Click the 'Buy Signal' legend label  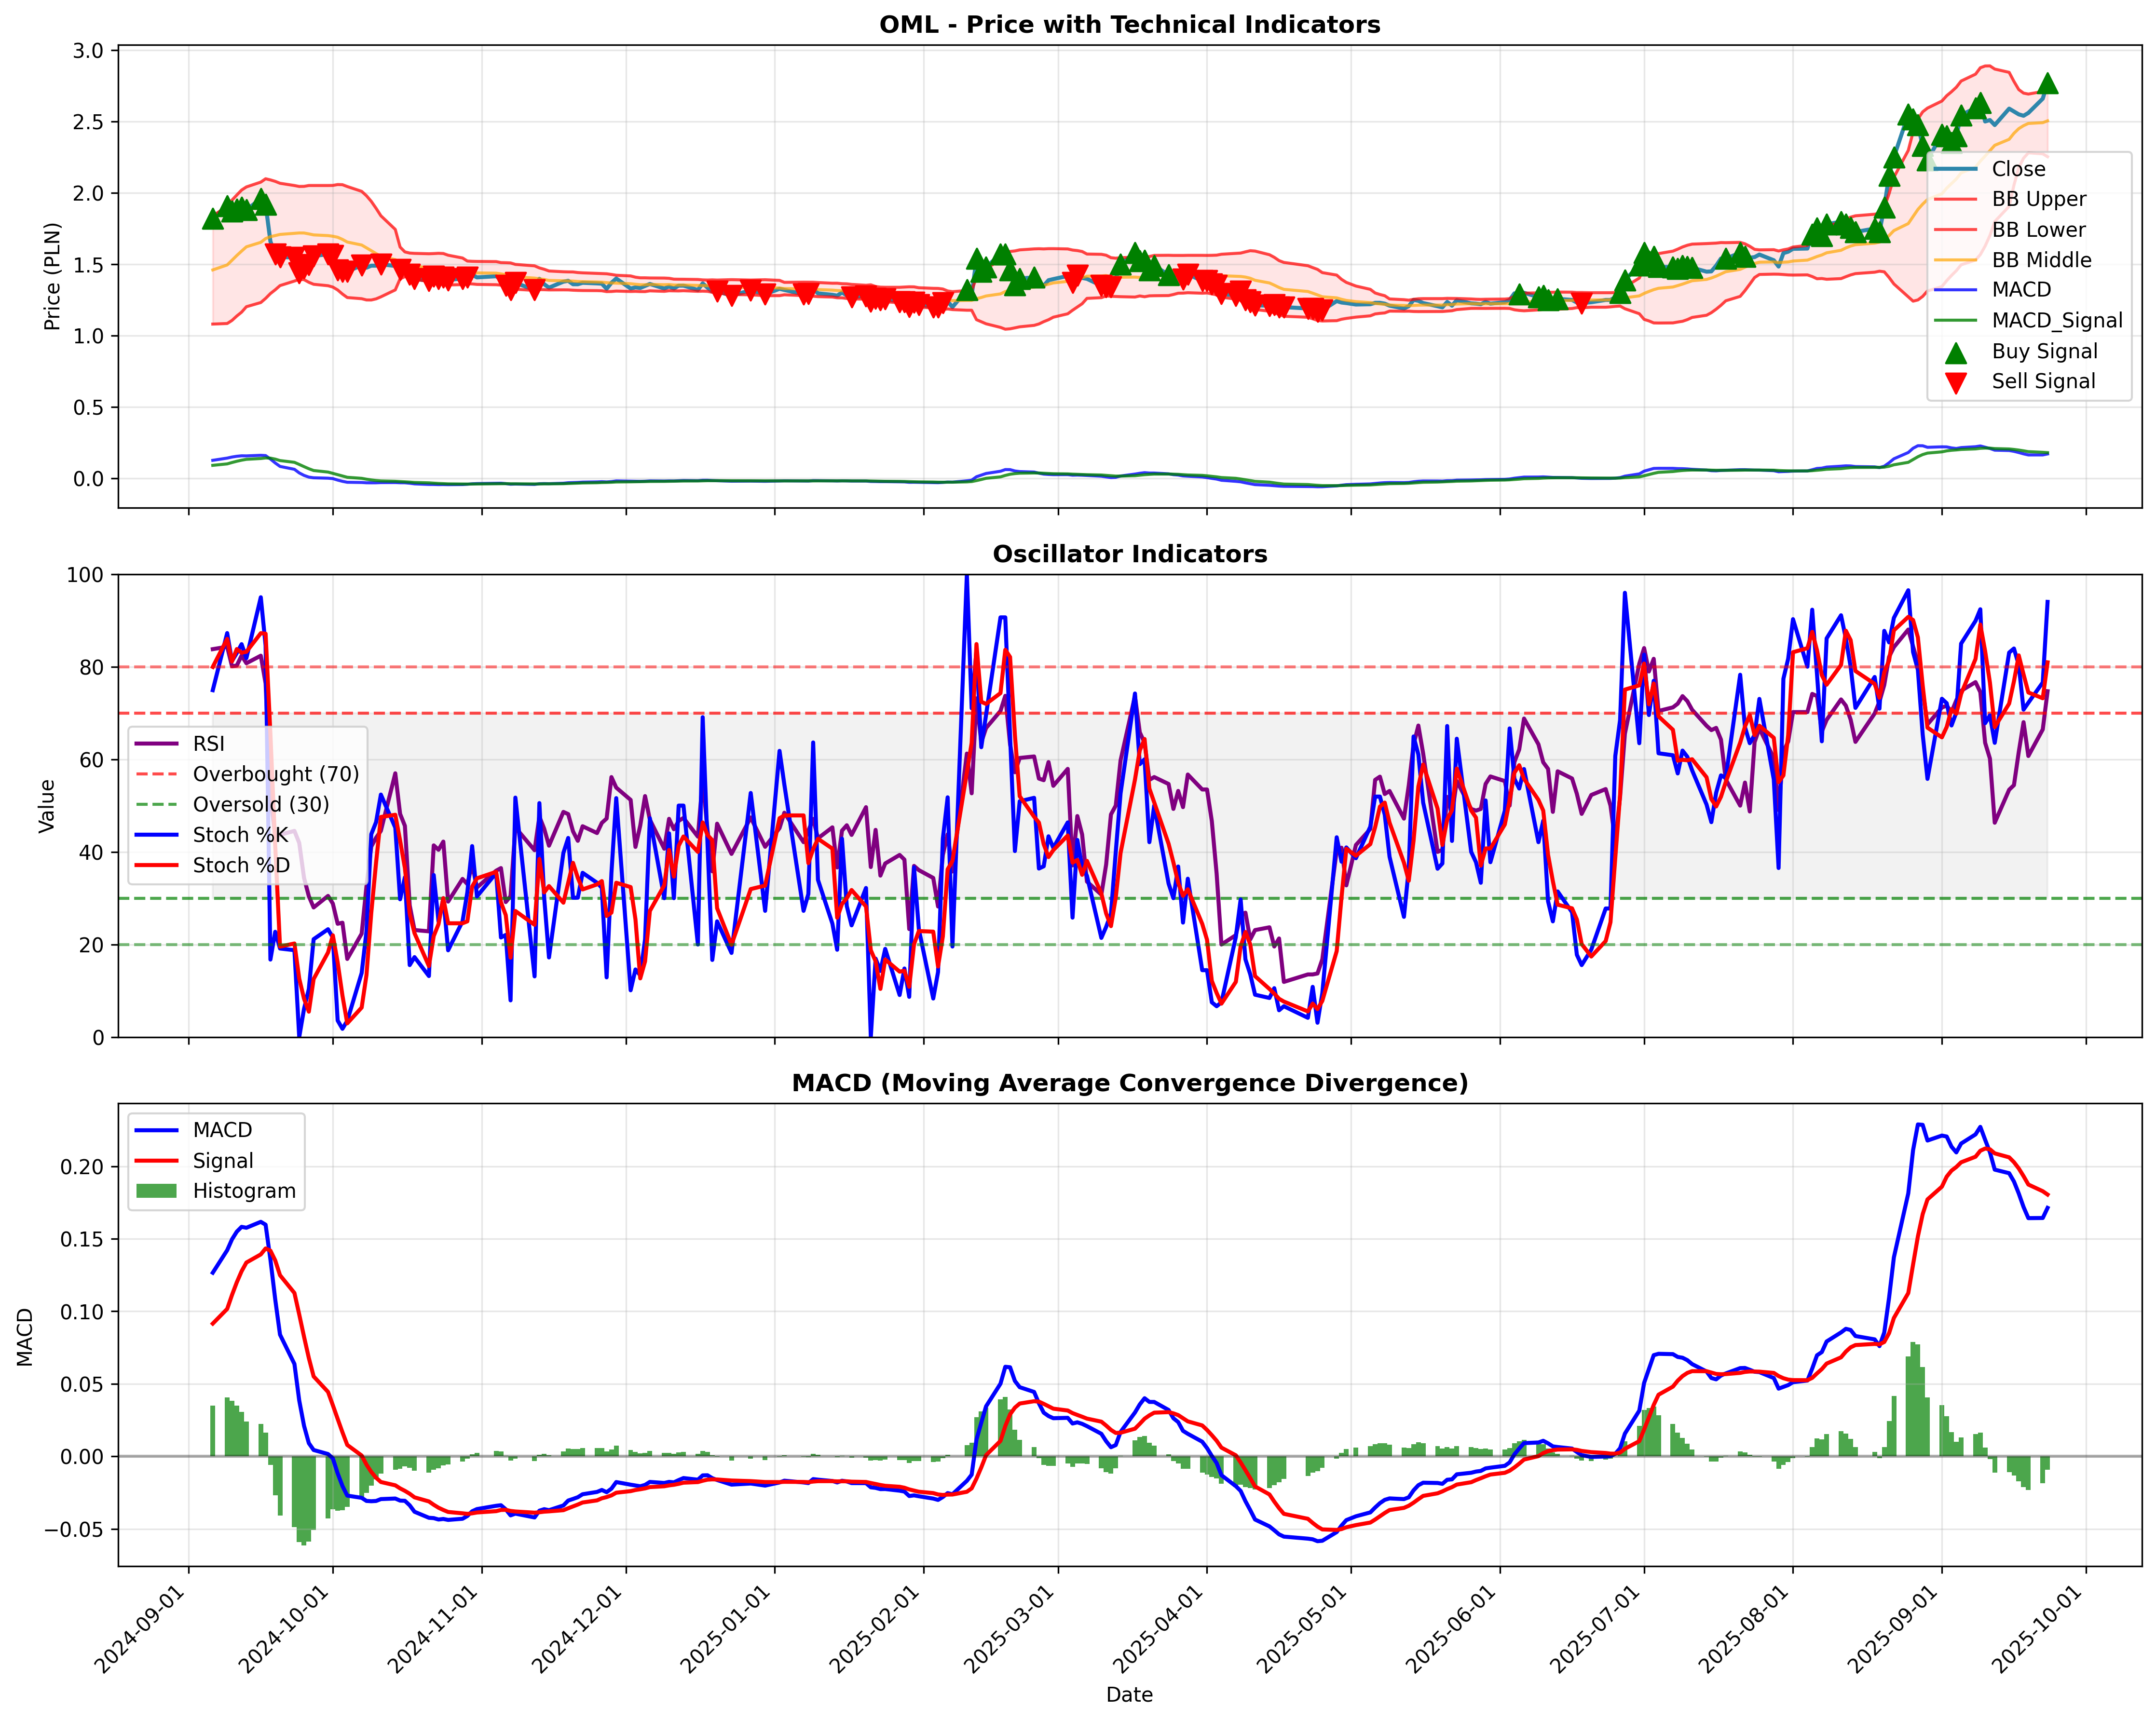pos(2044,351)
